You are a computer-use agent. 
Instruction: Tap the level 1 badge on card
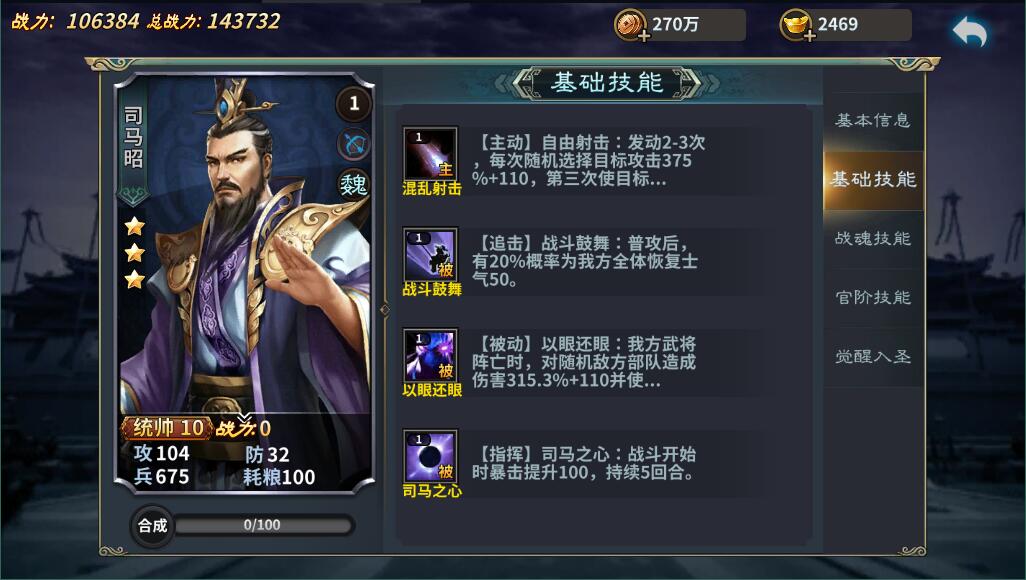click(x=354, y=103)
